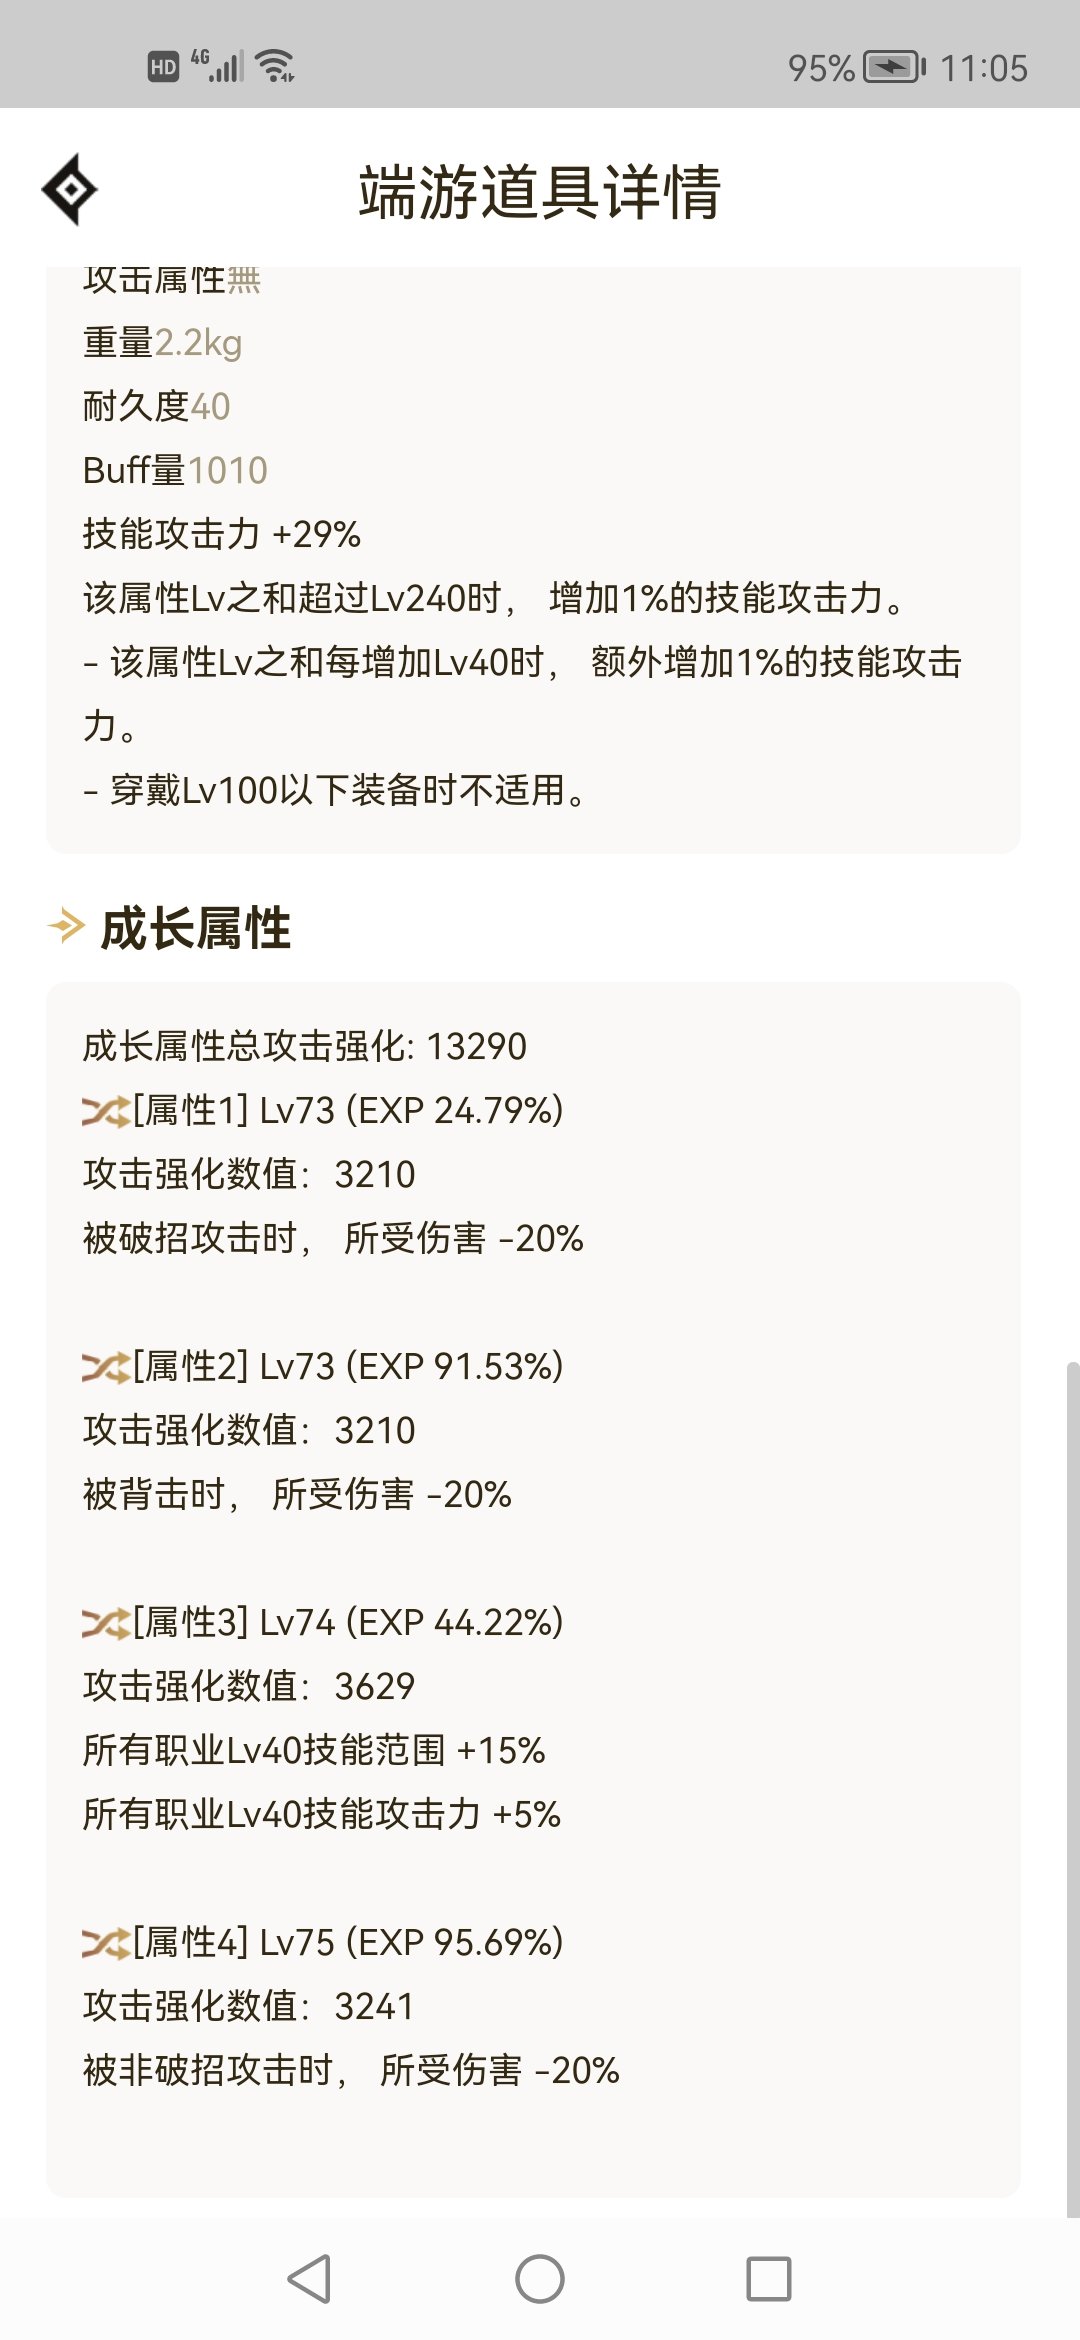Tap the Buff量 1010 stat line
The height and width of the screenshot is (2340, 1080).
click(175, 470)
